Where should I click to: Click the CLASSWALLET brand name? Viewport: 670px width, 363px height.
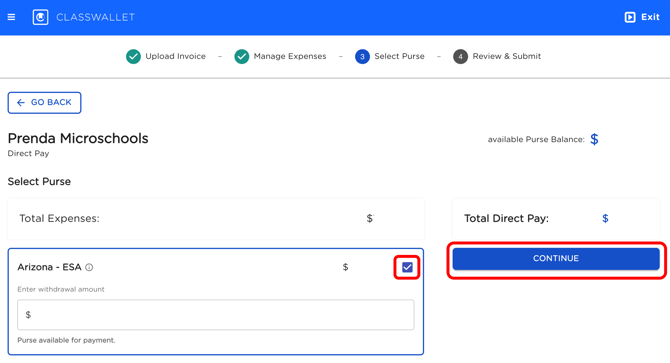pos(96,17)
